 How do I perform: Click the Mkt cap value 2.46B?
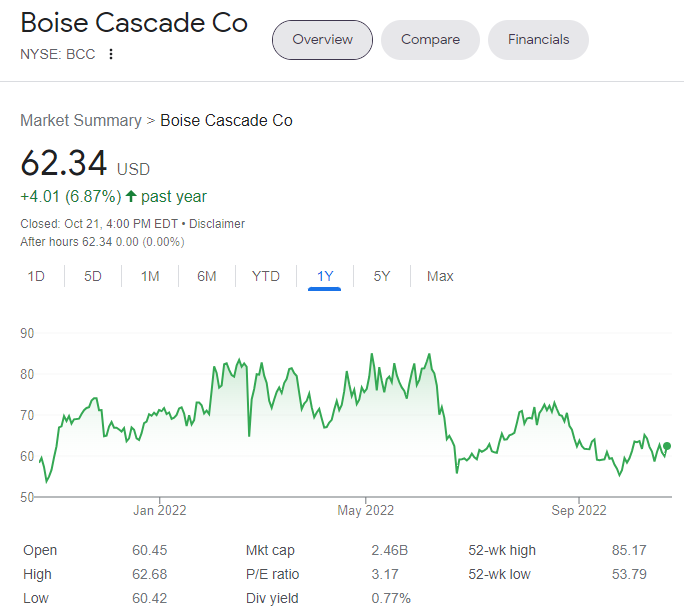click(390, 550)
